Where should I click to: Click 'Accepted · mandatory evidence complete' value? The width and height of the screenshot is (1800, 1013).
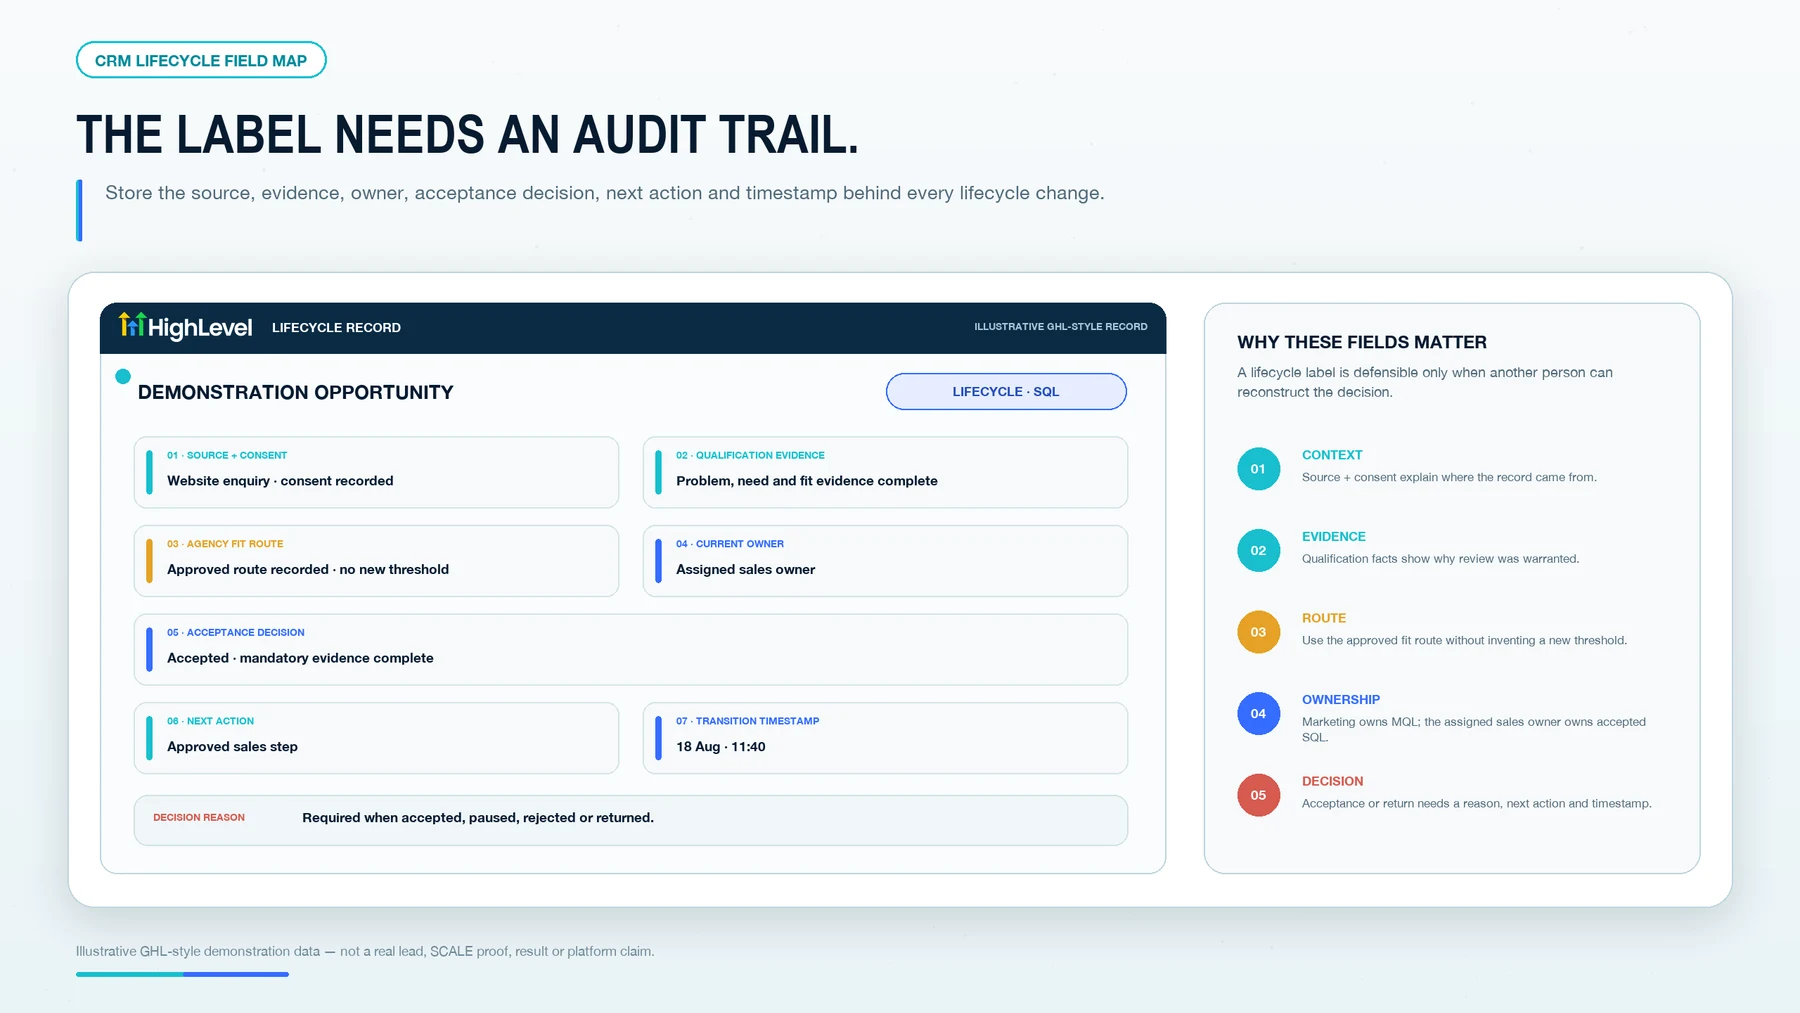coord(300,658)
